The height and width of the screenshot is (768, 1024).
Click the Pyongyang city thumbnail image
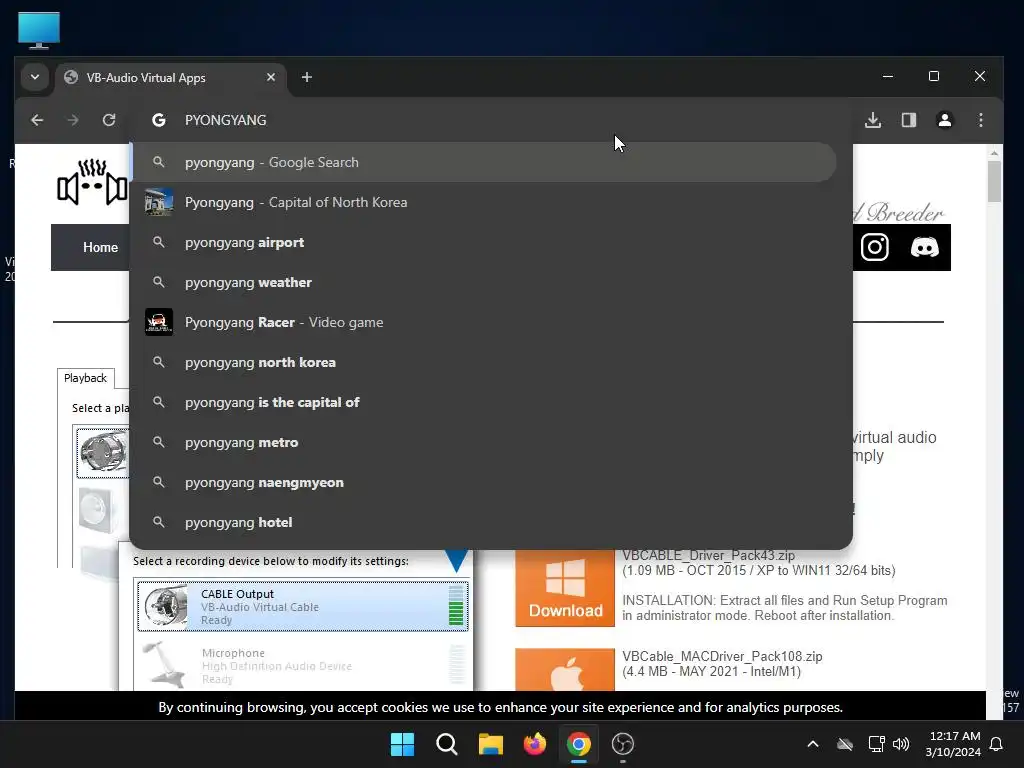(159, 202)
